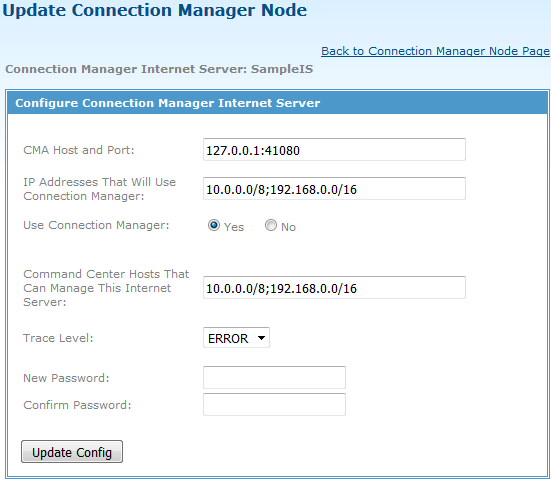Click the CMA Host and Port input field
This screenshot has width=551, height=479.
click(334, 150)
